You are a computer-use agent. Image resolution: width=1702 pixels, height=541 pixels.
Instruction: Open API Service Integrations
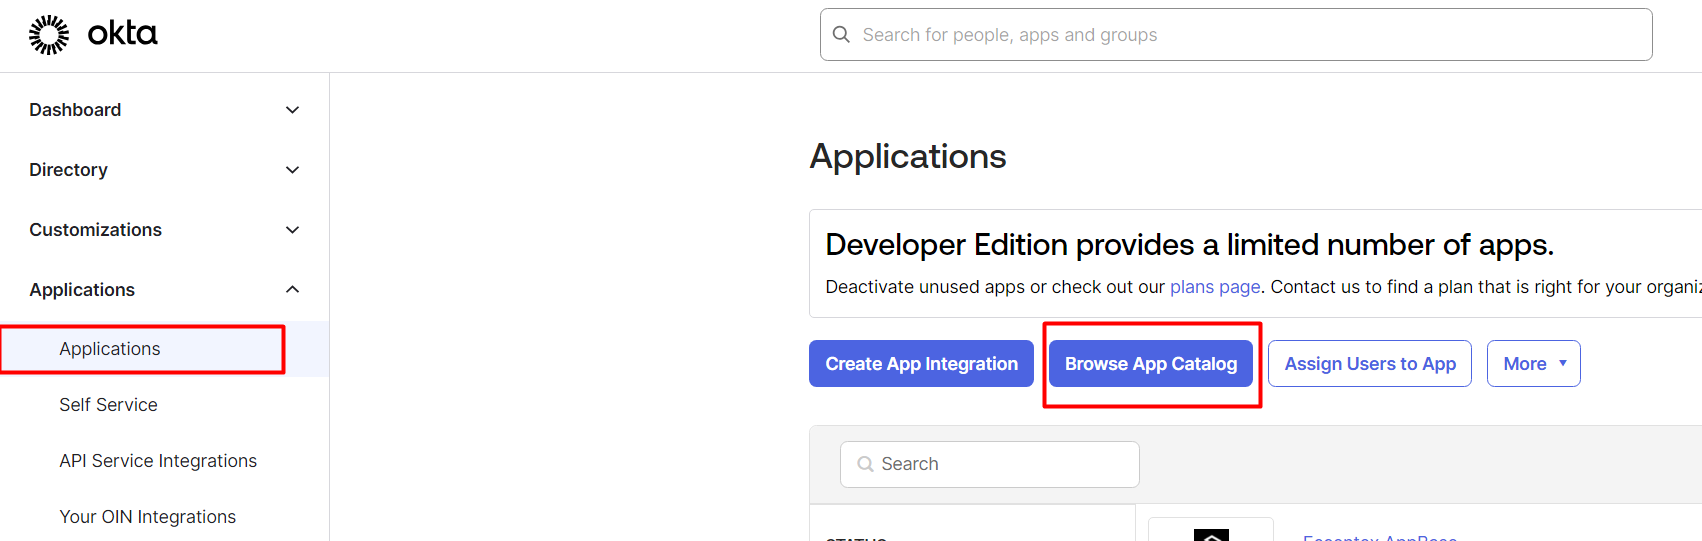[x=158, y=461]
